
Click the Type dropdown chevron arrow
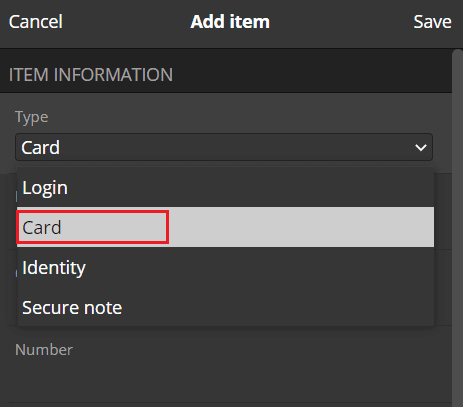[421, 147]
